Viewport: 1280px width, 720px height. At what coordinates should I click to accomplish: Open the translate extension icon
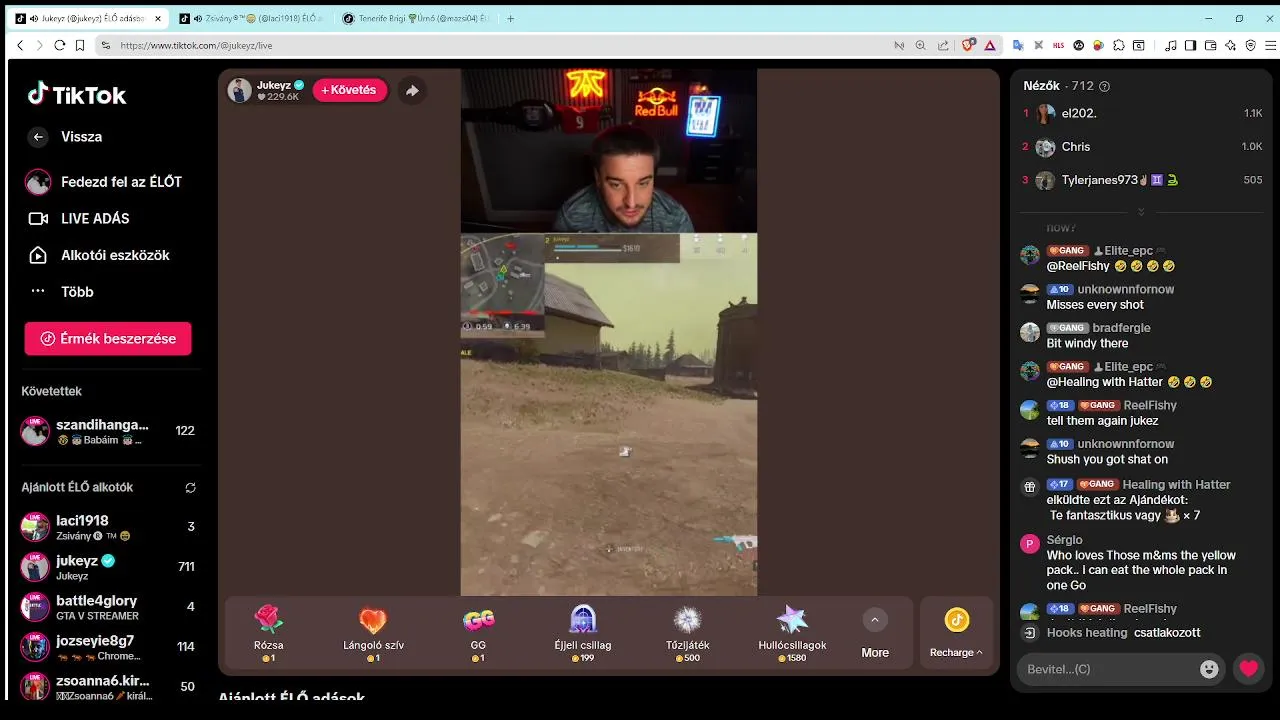[1018, 45]
